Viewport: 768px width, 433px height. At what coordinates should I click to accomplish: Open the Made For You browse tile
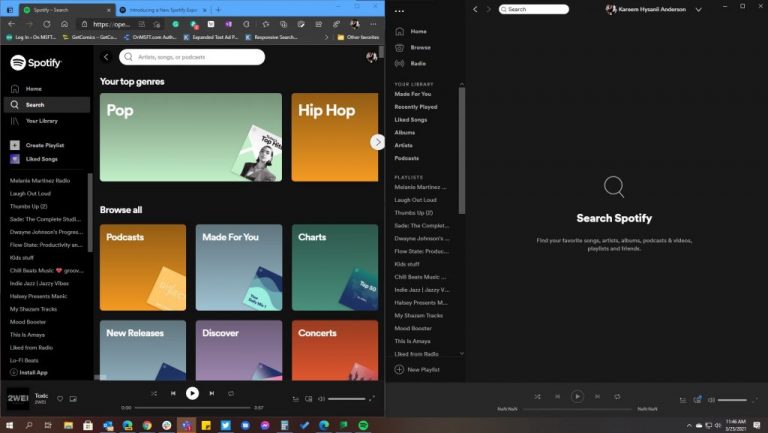[239, 267]
